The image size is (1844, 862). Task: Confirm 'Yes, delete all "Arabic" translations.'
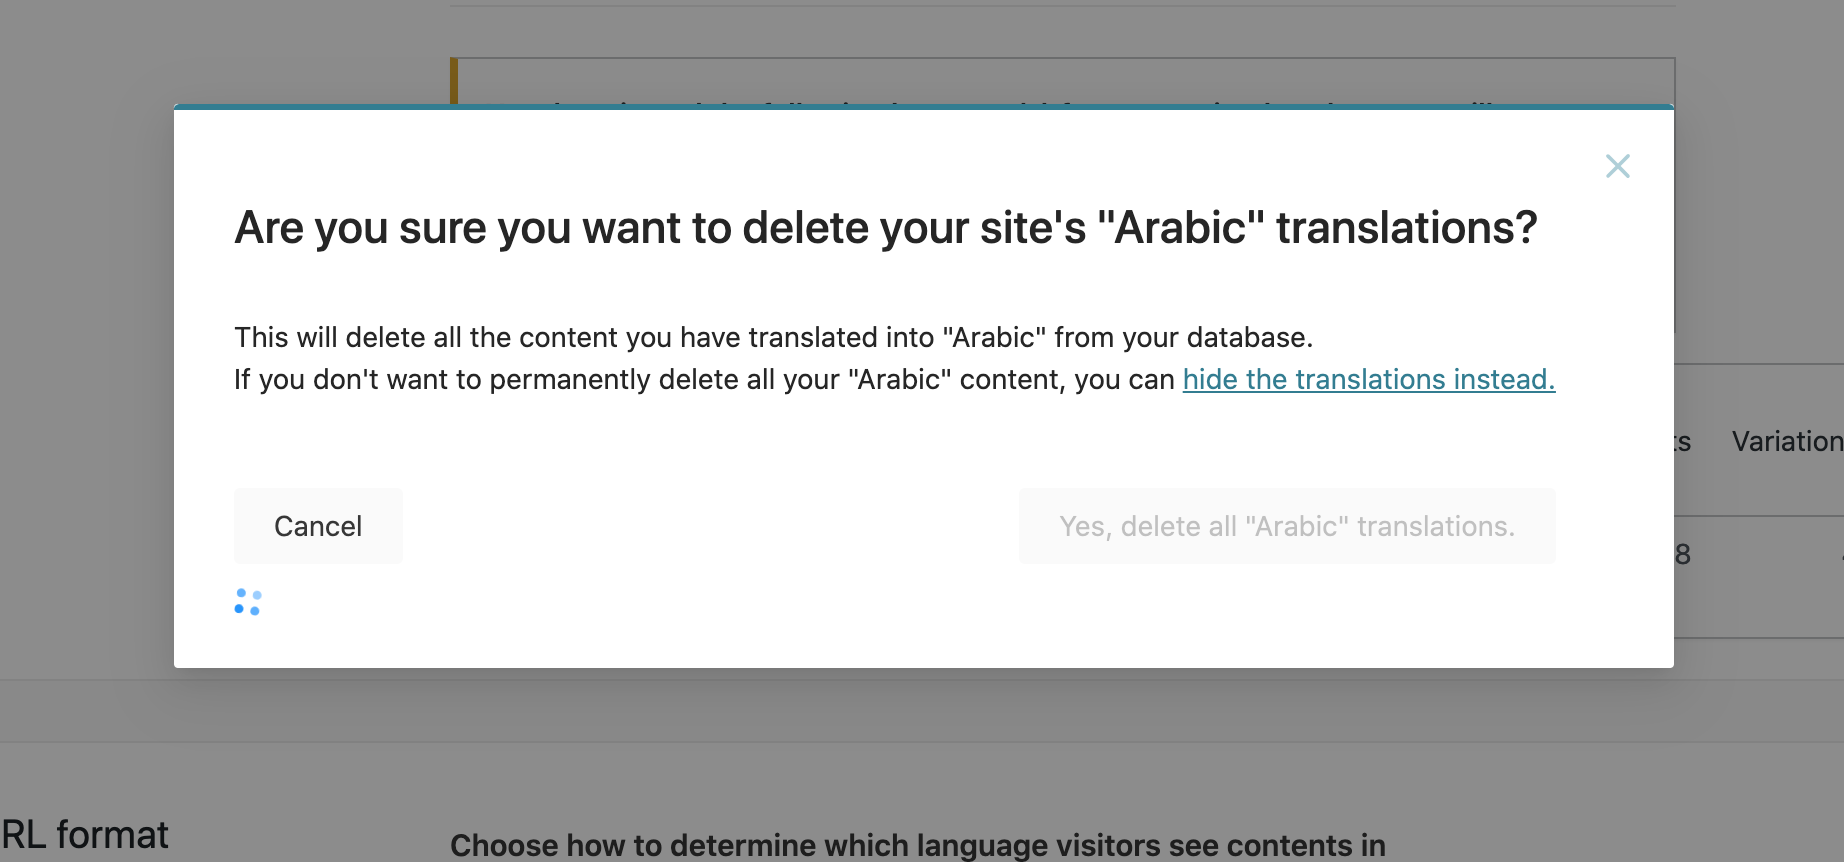(x=1287, y=526)
